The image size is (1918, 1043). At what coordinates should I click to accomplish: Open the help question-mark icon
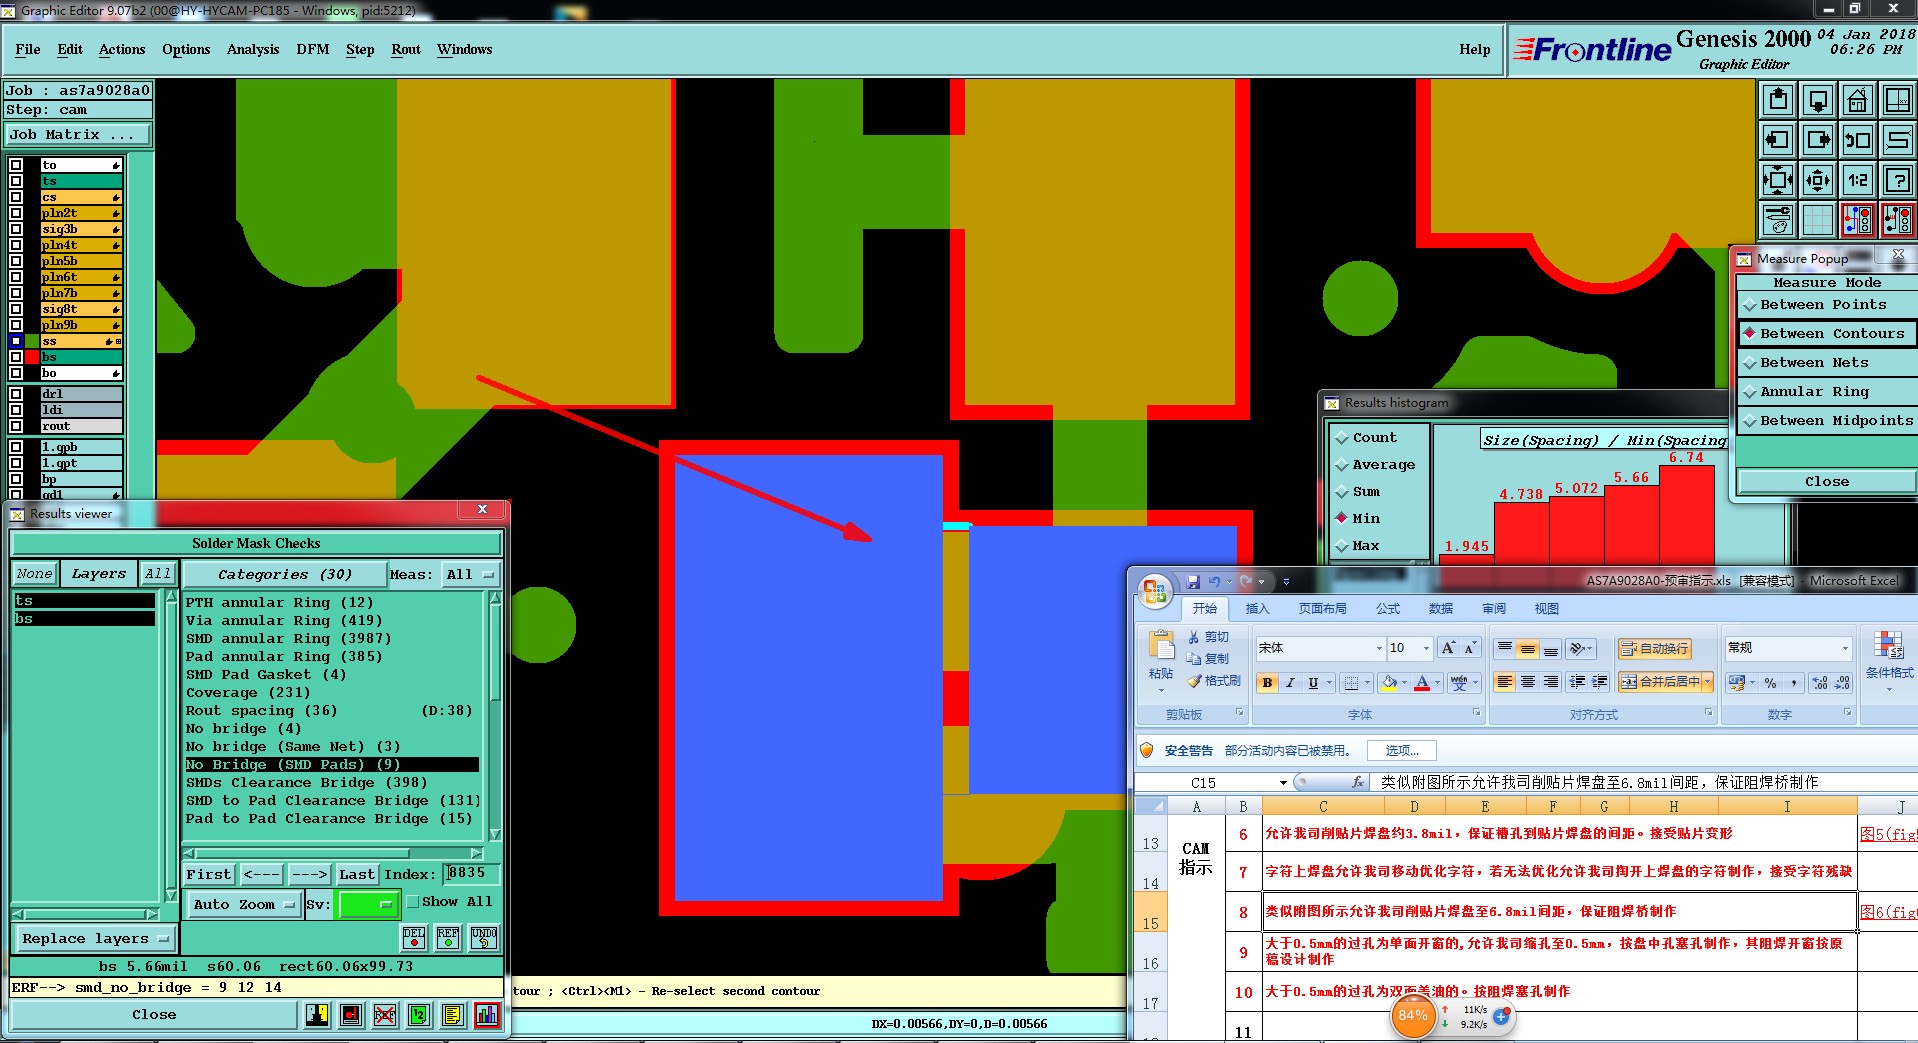[x=1897, y=180]
